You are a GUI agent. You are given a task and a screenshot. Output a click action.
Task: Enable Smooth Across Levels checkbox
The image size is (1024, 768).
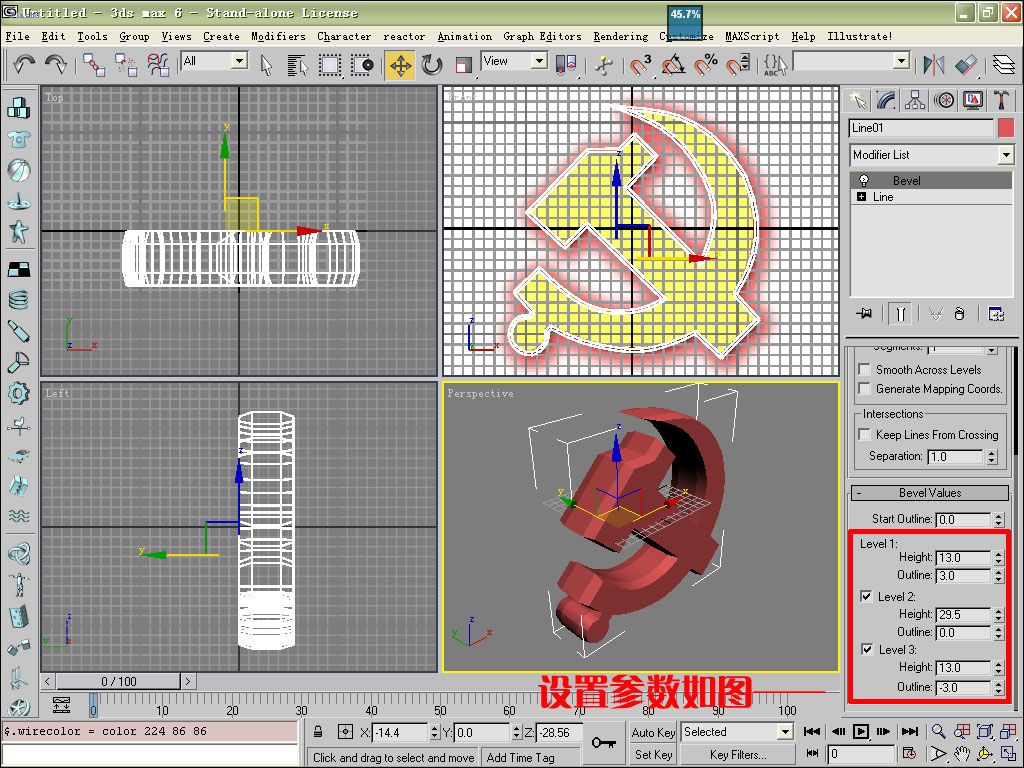(x=865, y=370)
